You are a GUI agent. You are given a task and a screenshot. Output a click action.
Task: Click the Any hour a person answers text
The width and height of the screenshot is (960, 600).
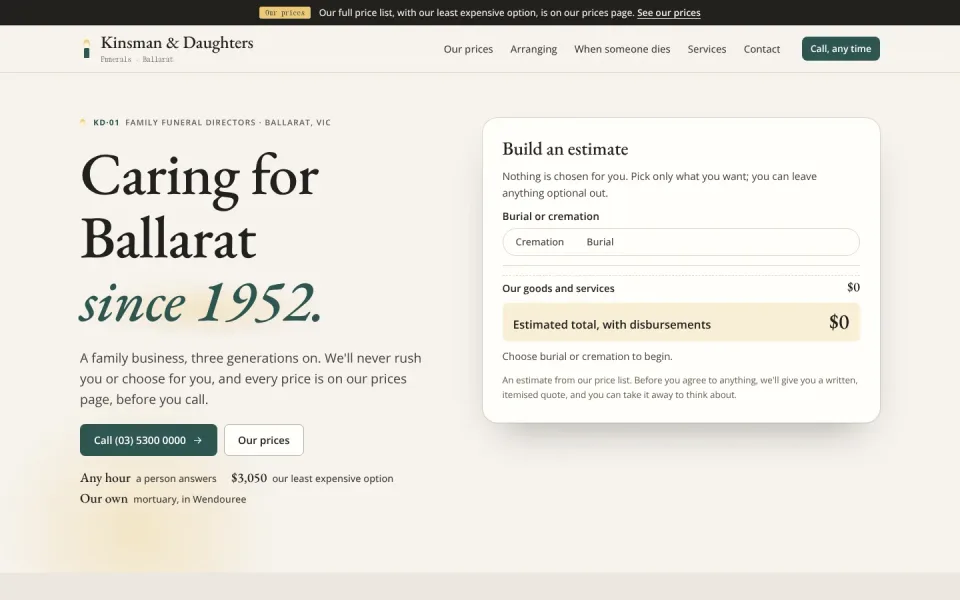pyautogui.click(x=148, y=478)
